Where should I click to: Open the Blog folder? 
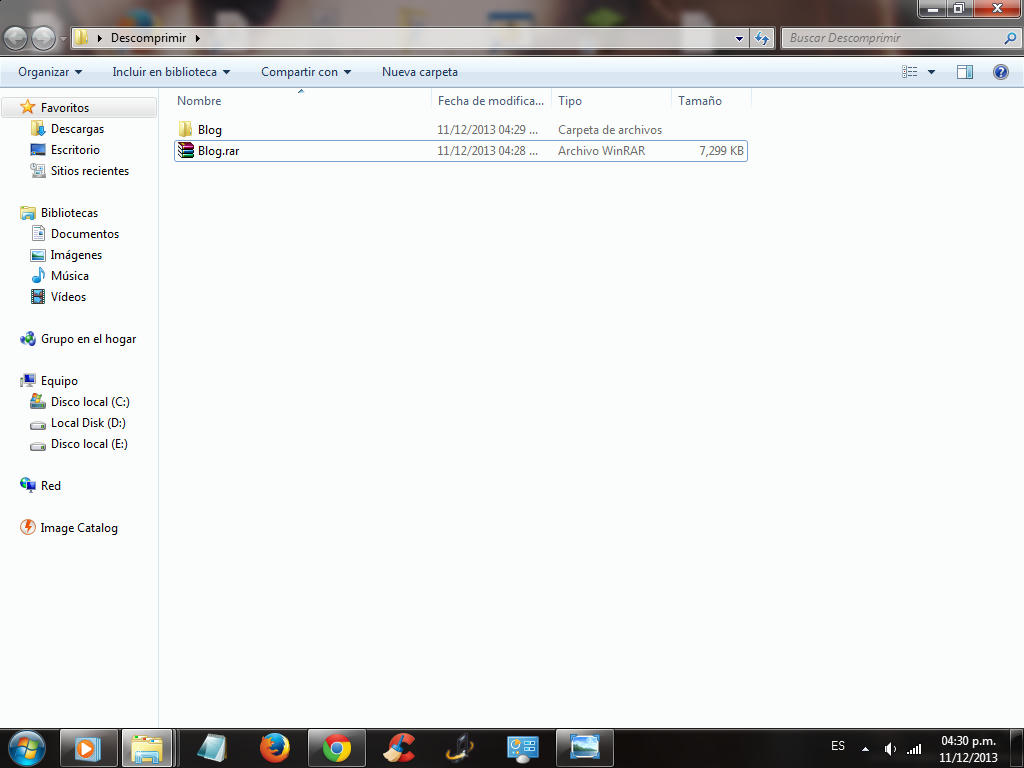209,130
